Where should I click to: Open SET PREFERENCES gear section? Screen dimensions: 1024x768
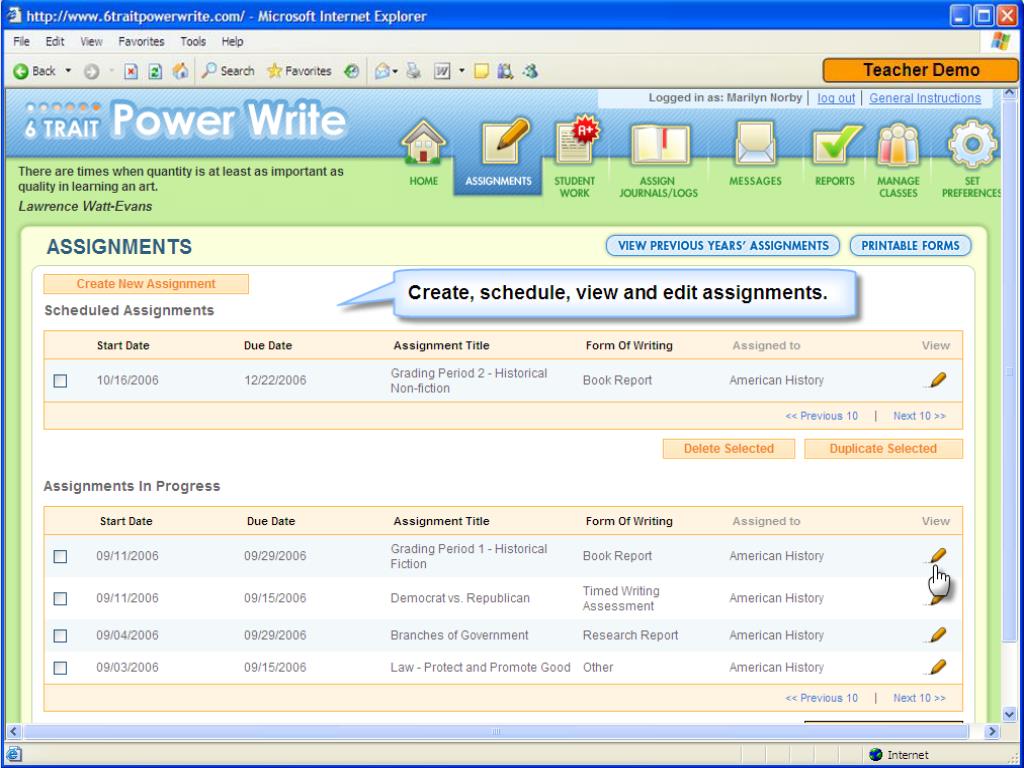point(972,159)
